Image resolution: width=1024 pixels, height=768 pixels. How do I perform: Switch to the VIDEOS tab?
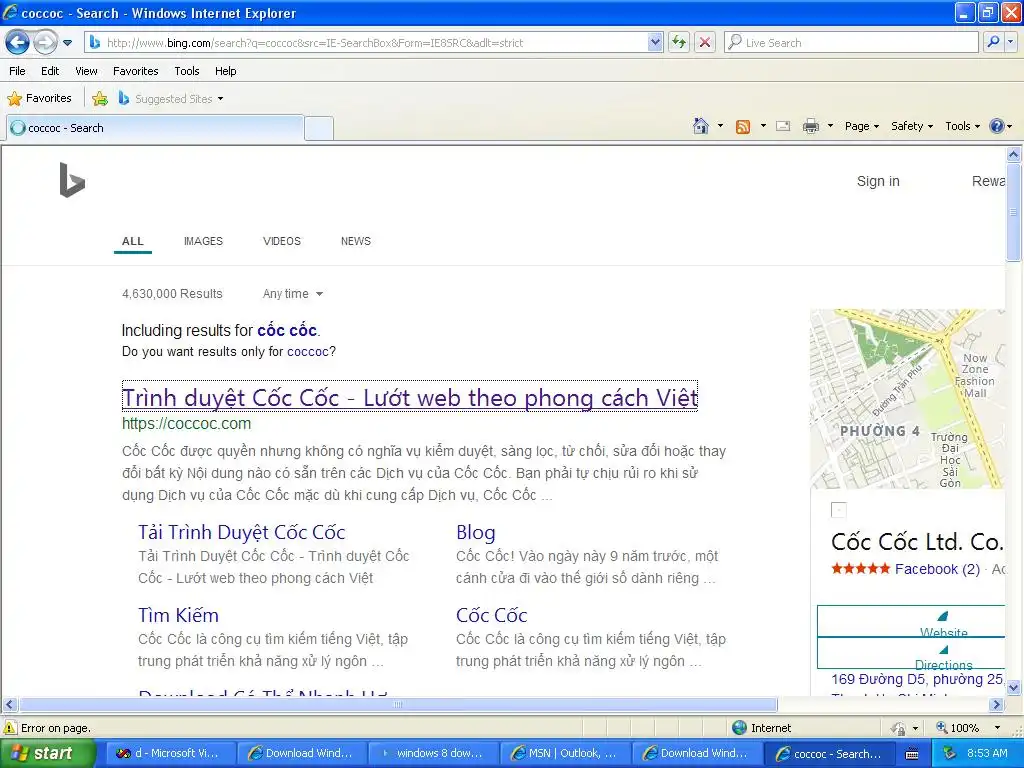(x=281, y=241)
